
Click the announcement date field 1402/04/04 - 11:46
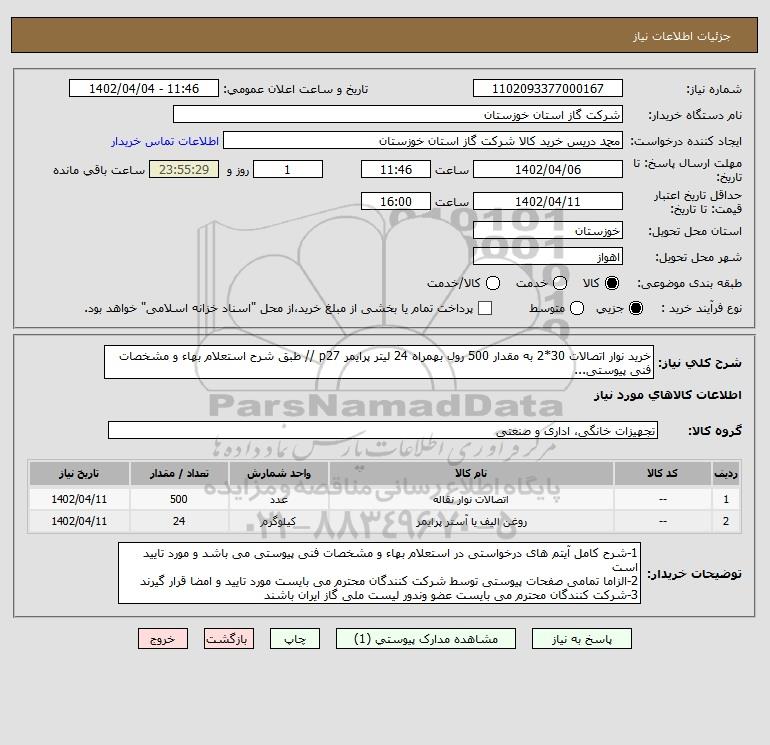pos(144,88)
